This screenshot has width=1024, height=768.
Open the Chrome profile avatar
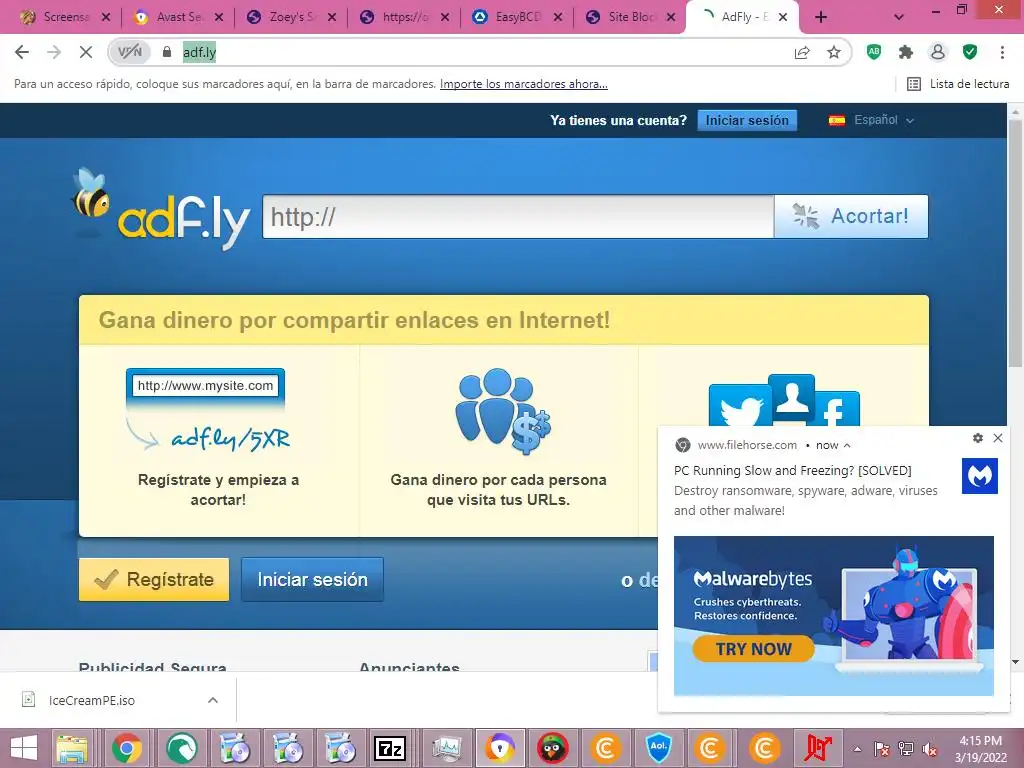point(938,52)
